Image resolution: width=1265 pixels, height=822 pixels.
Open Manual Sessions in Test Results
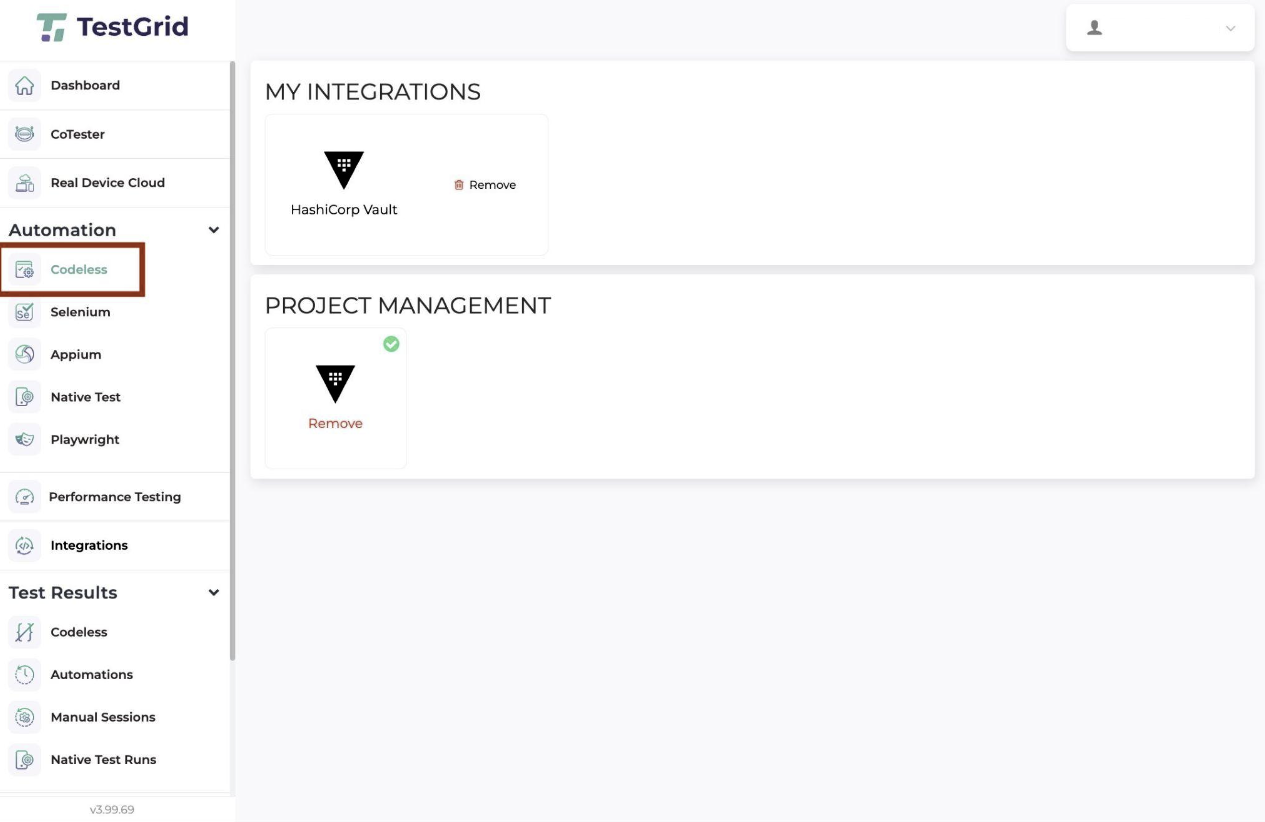(103, 717)
